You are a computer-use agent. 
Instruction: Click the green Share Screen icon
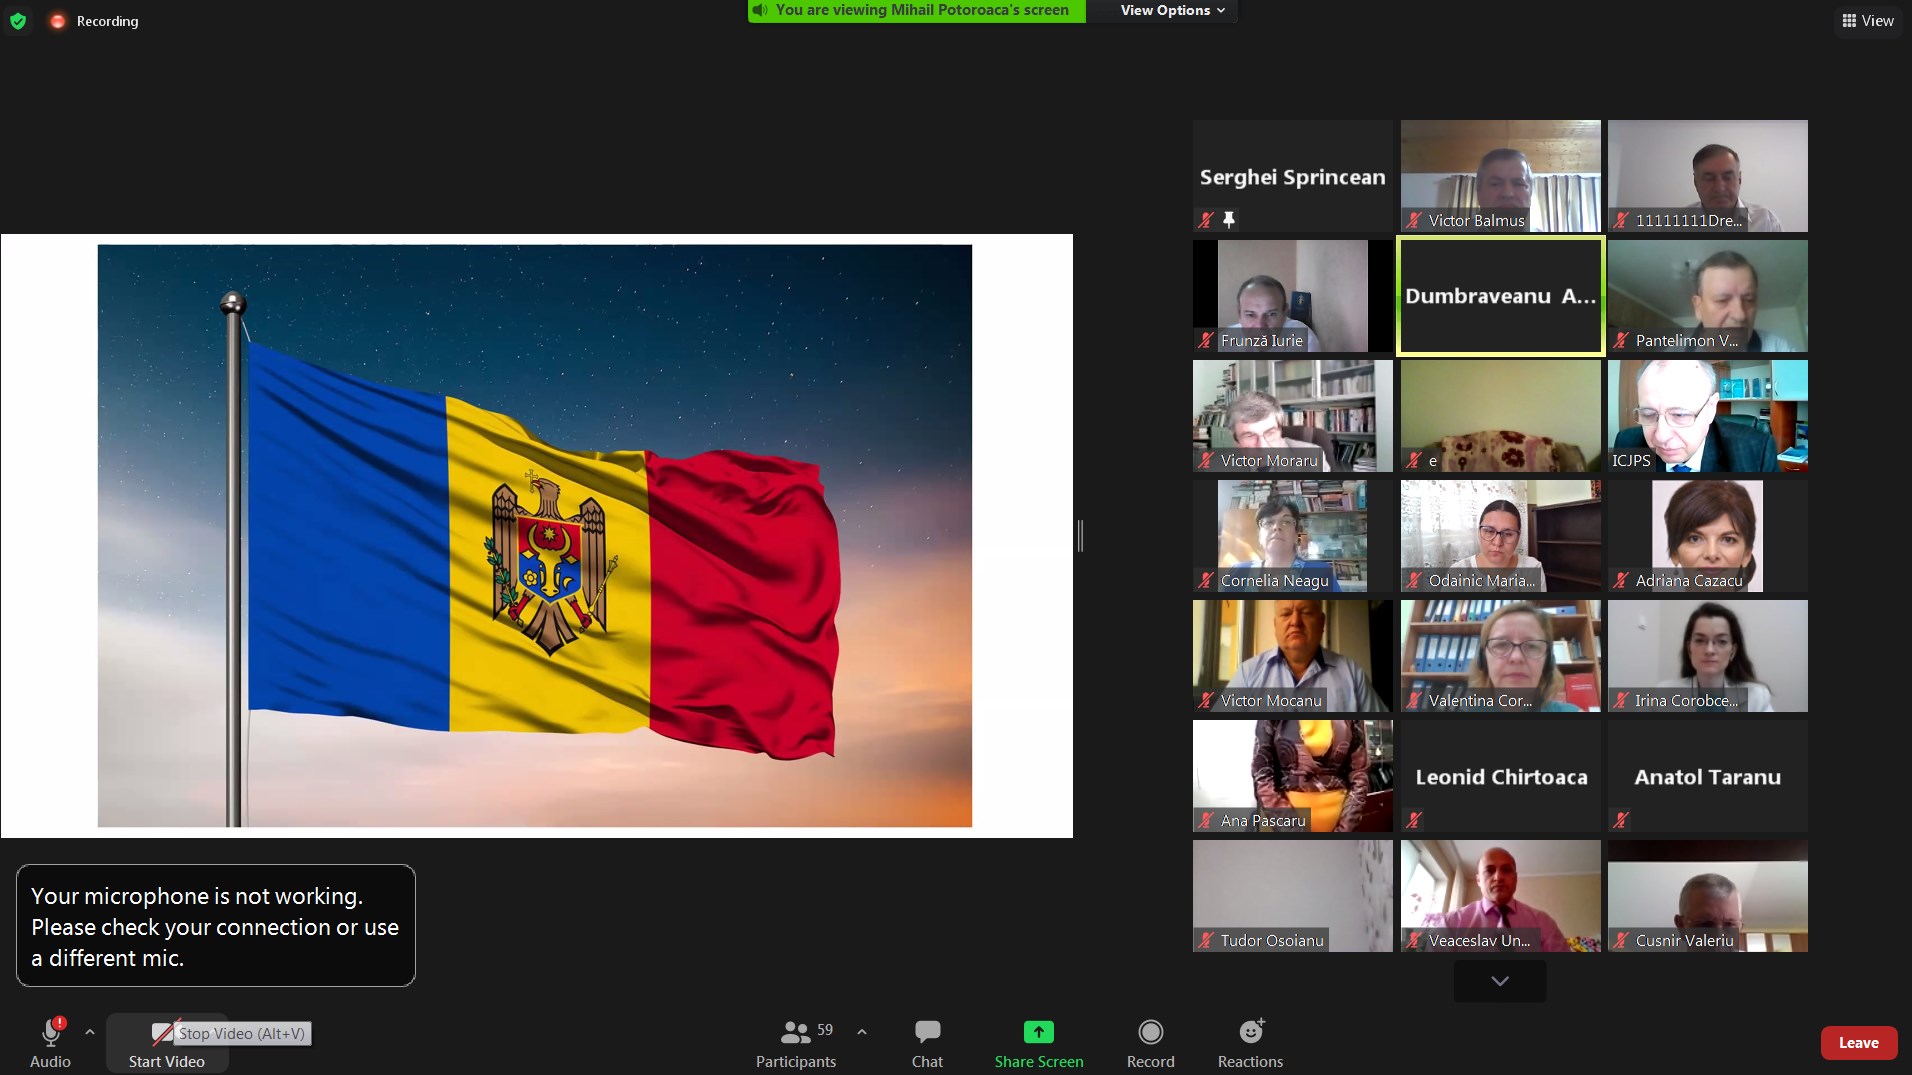(x=1038, y=1031)
